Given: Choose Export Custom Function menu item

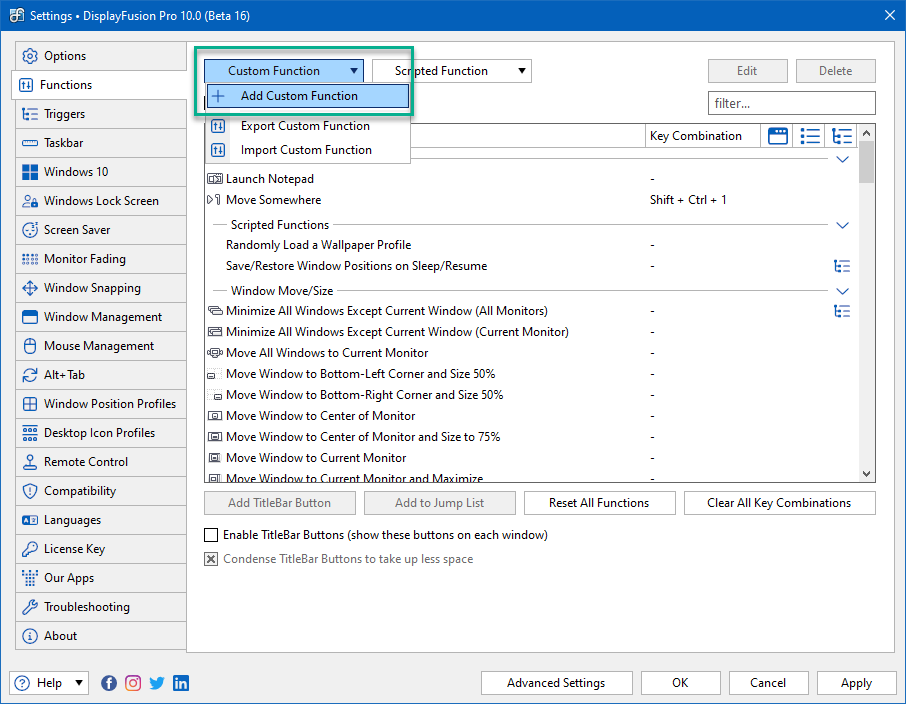Looking at the screenshot, I should (x=308, y=126).
